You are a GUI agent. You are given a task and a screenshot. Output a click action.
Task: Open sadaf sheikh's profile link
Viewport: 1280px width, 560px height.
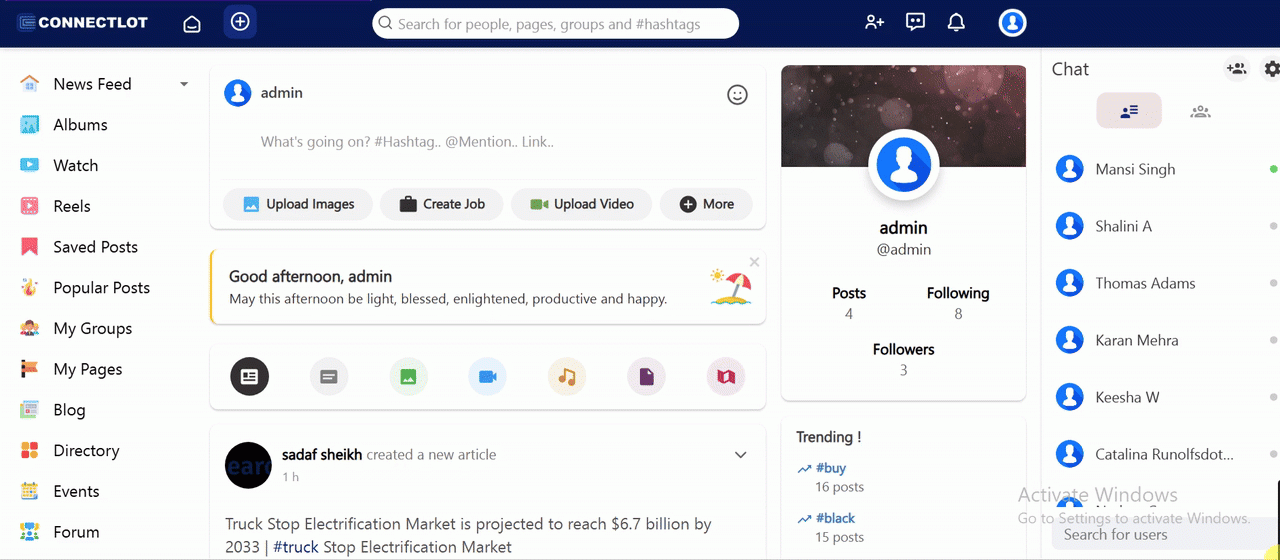(322, 454)
